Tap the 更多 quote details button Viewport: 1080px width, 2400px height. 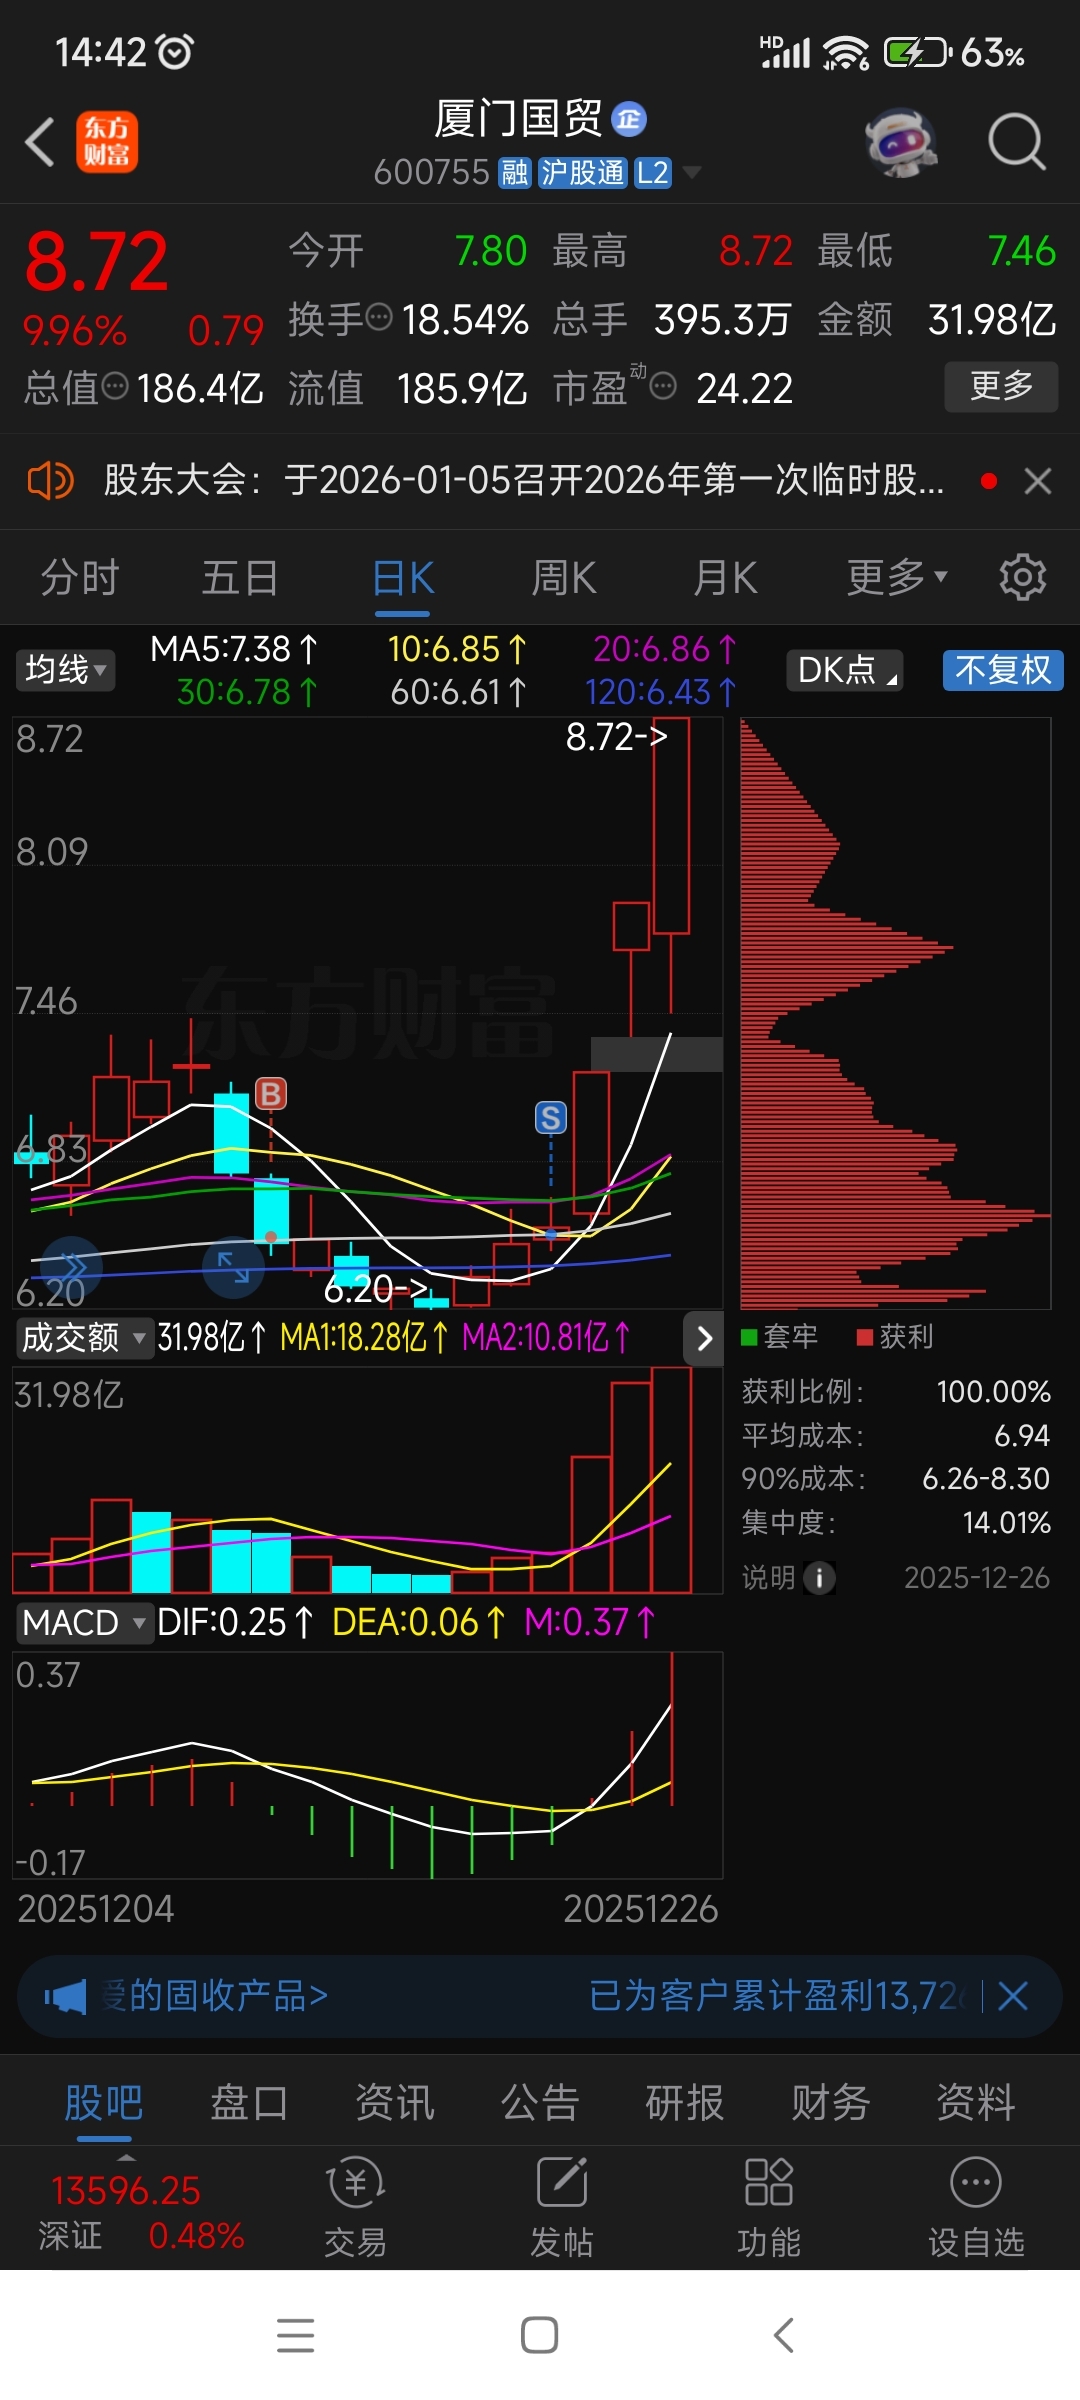1001,386
